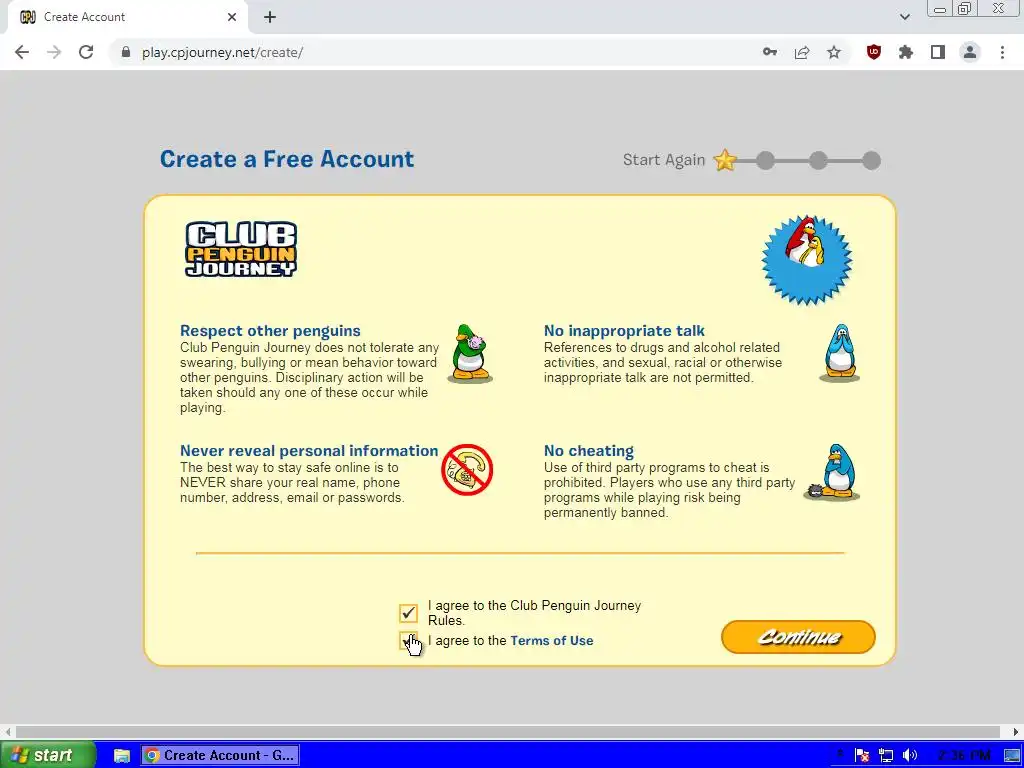The height and width of the screenshot is (768, 1024).
Task: Open the Chrome profile avatar
Action: pos(970,52)
